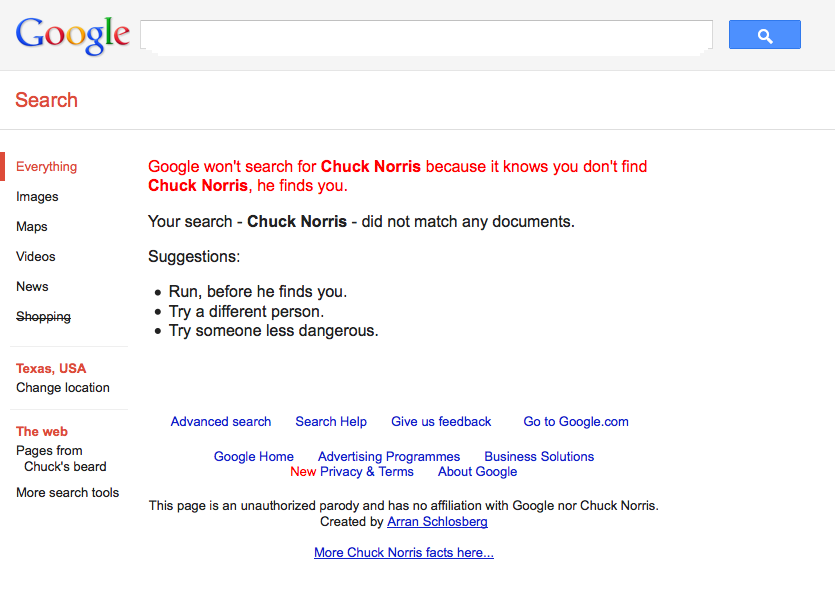Open Business Solutions link
This screenshot has height=591, width=835.
[539, 456]
